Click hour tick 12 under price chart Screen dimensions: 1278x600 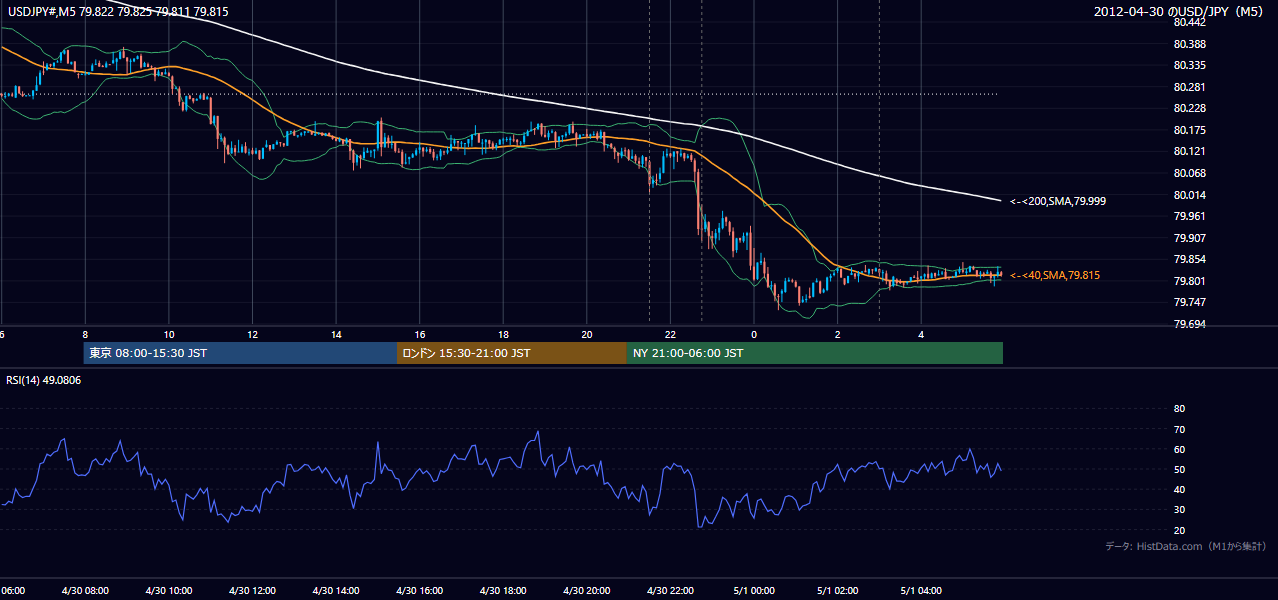(x=253, y=335)
